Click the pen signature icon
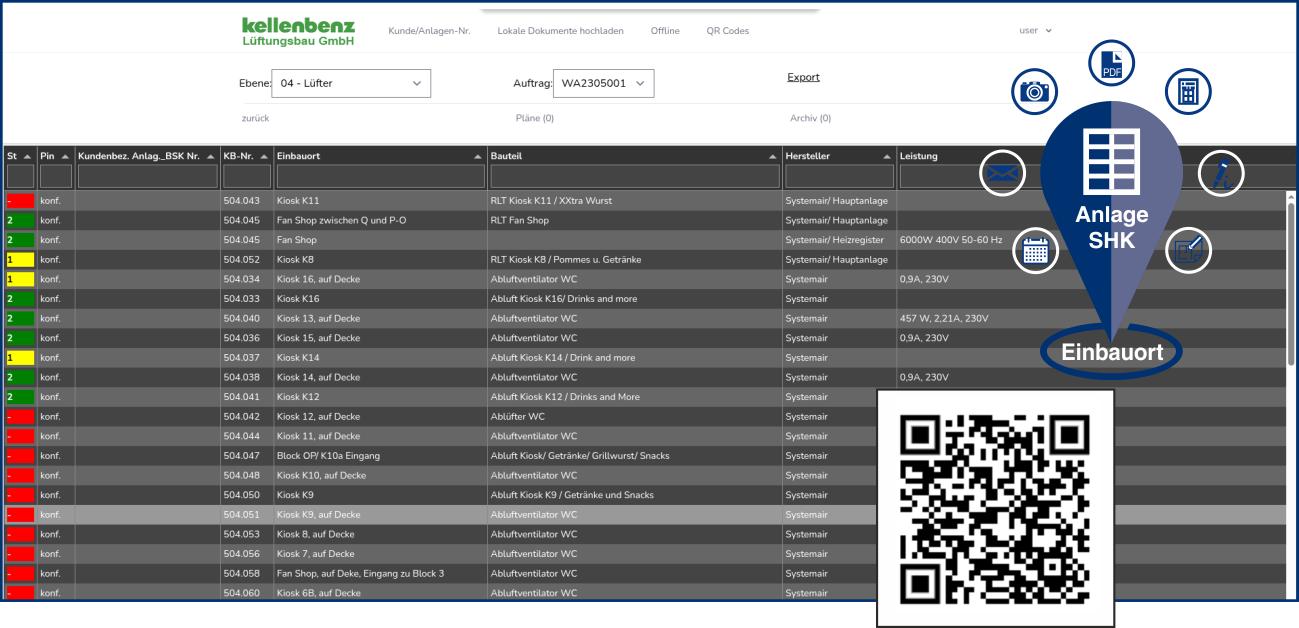This screenshot has height=628, width=1299. tap(1221, 174)
